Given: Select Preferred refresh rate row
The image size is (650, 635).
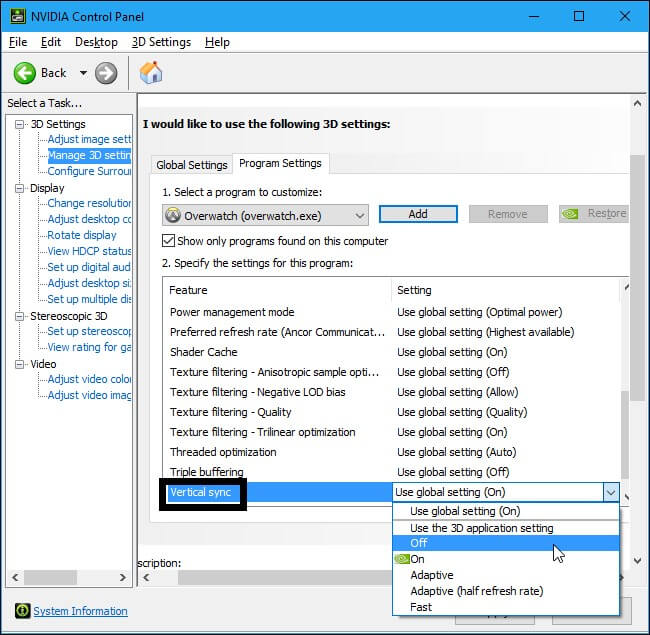Looking at the screenshot, I should point(392,332).
